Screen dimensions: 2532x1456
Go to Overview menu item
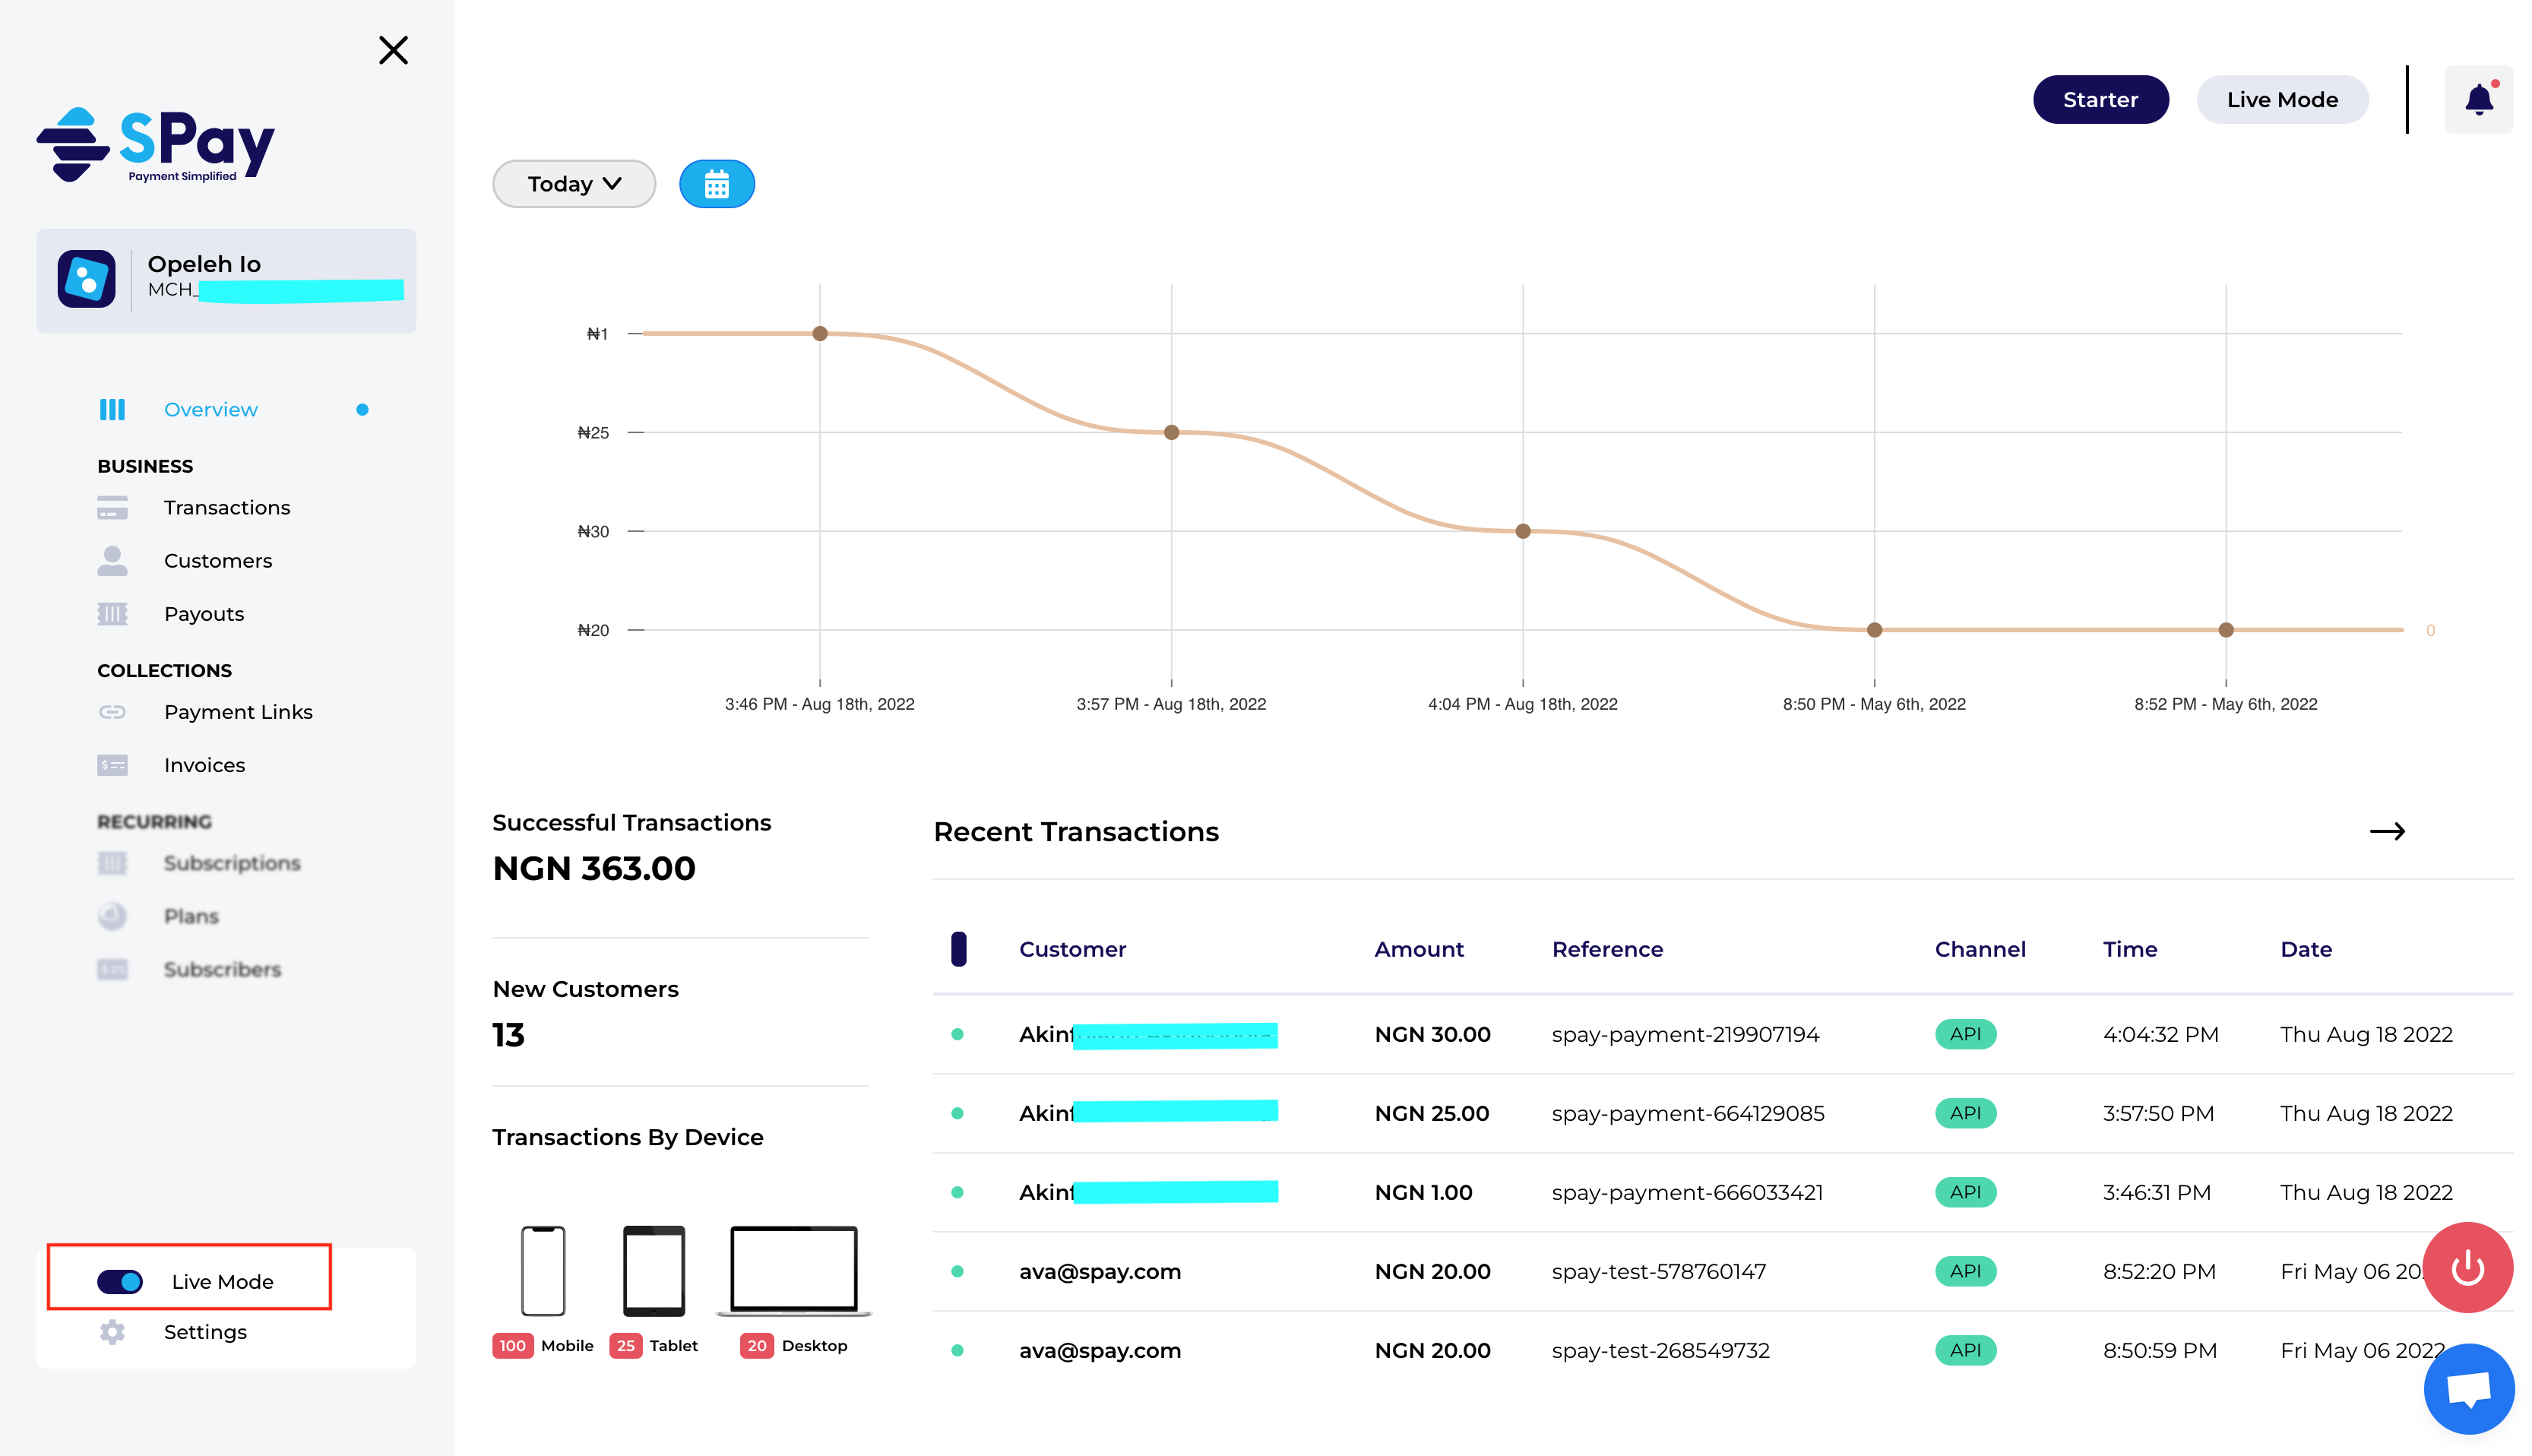(211, 409)
